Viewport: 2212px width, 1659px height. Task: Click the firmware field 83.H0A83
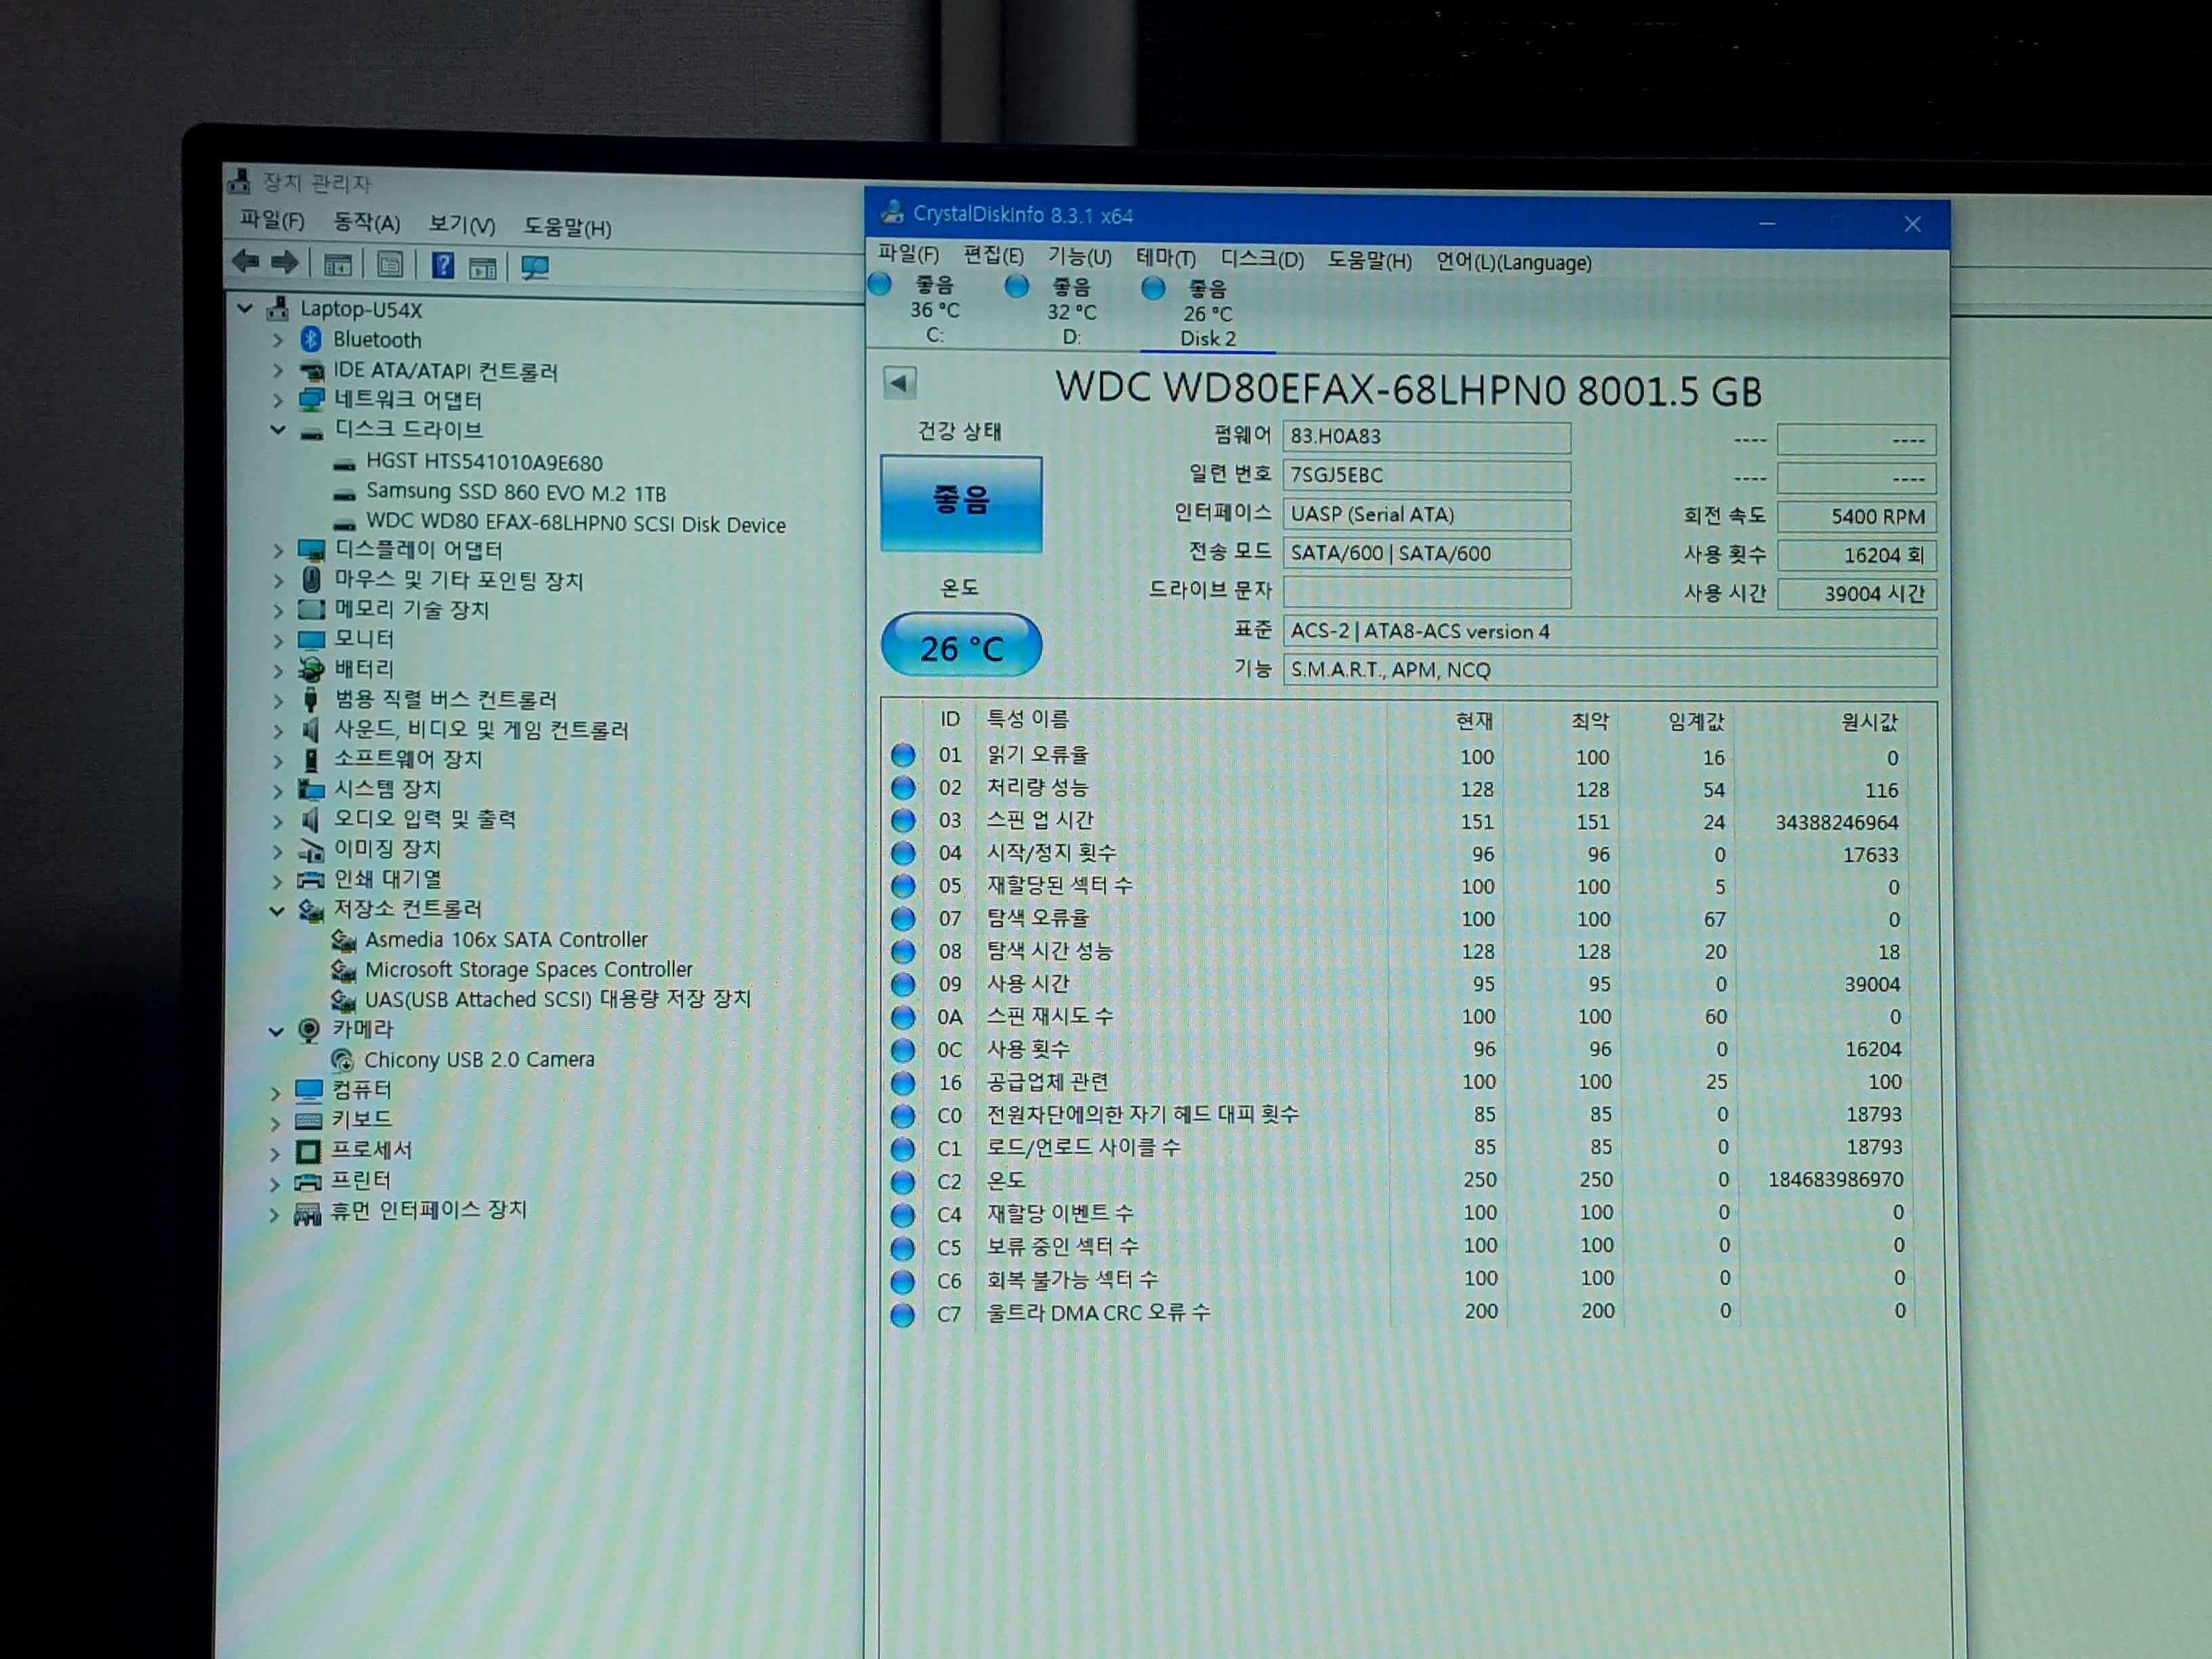click(1426, 436)
